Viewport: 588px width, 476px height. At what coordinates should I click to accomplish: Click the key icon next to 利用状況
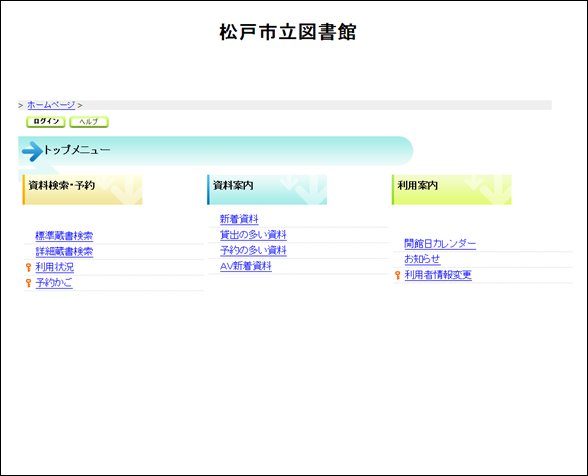tap(28, 267)
